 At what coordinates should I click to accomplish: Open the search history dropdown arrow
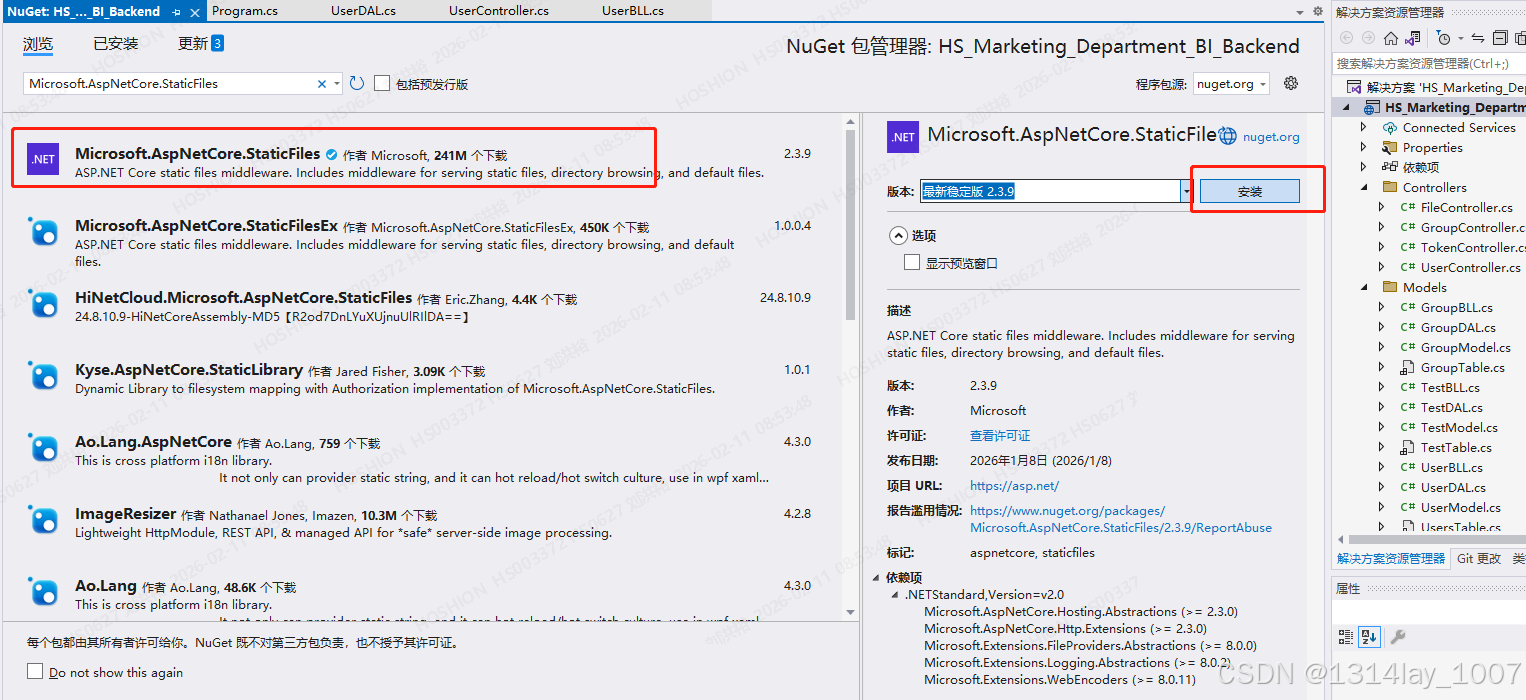[338, 84]
